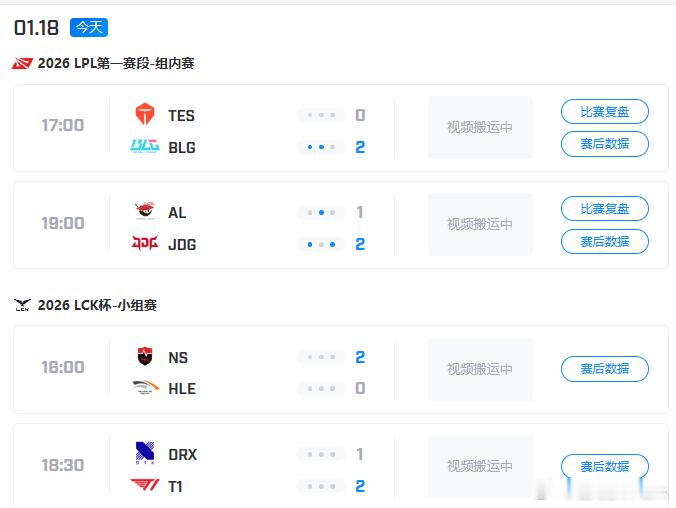This screenshot has width=676, height=508.
Task: Open 赛后数据 for TES vs BLG
Action: tap(605, 144)
